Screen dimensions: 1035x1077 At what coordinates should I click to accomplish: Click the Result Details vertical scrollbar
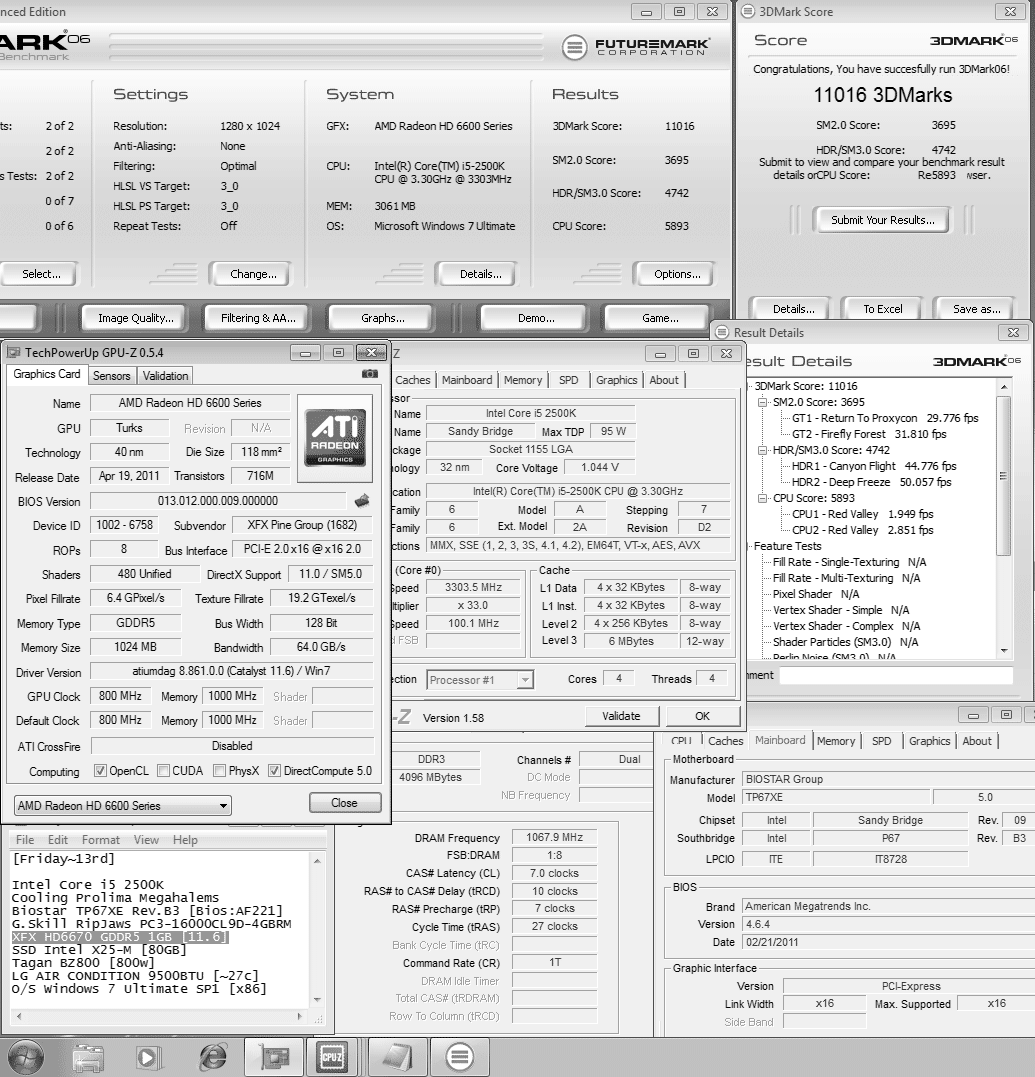coord(1004,519)
